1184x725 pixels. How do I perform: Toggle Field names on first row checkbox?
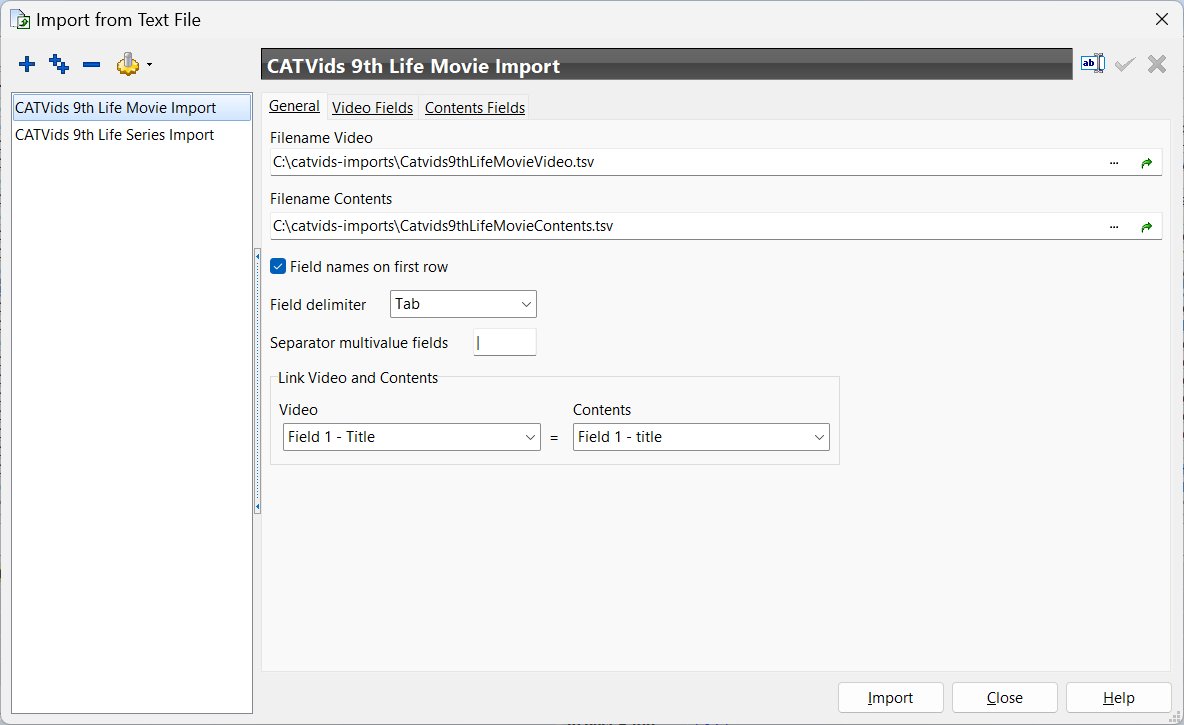click(278, 267)
